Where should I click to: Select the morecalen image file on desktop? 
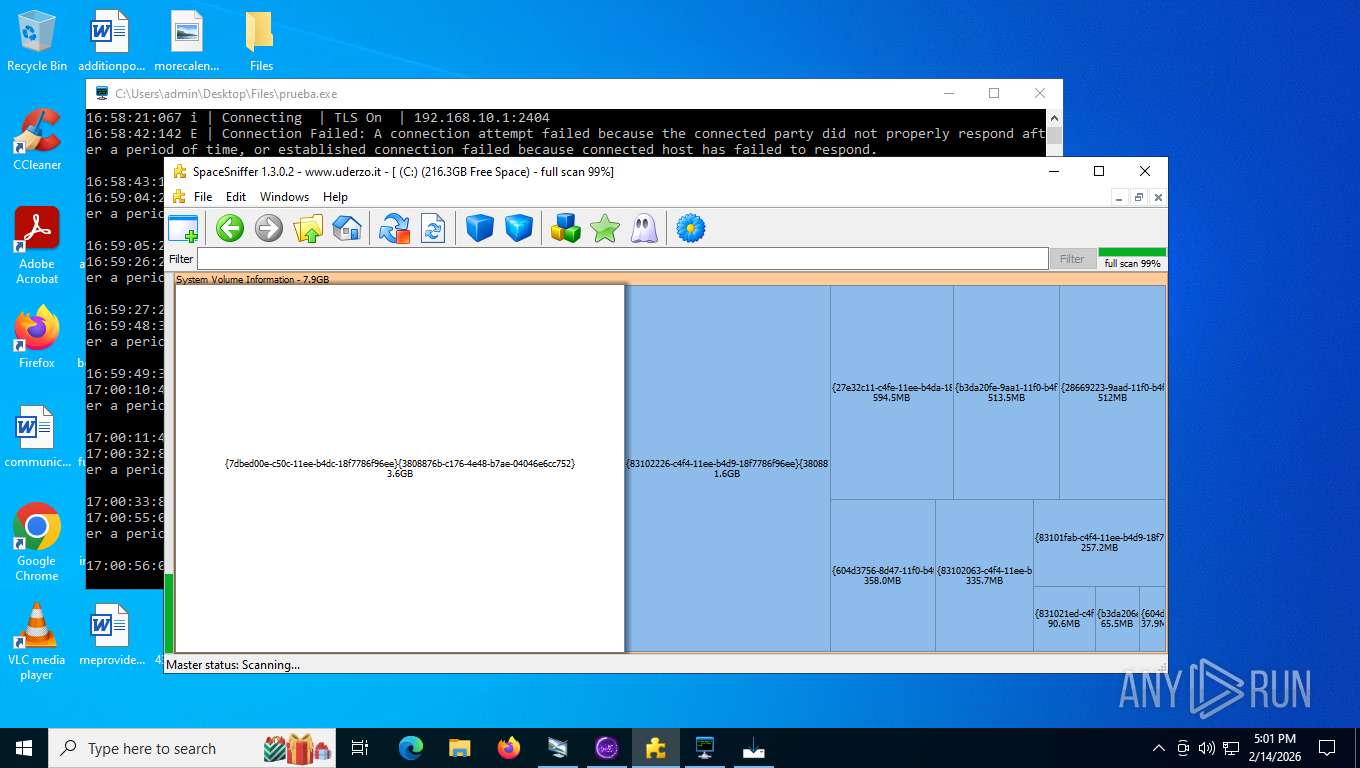186,41
